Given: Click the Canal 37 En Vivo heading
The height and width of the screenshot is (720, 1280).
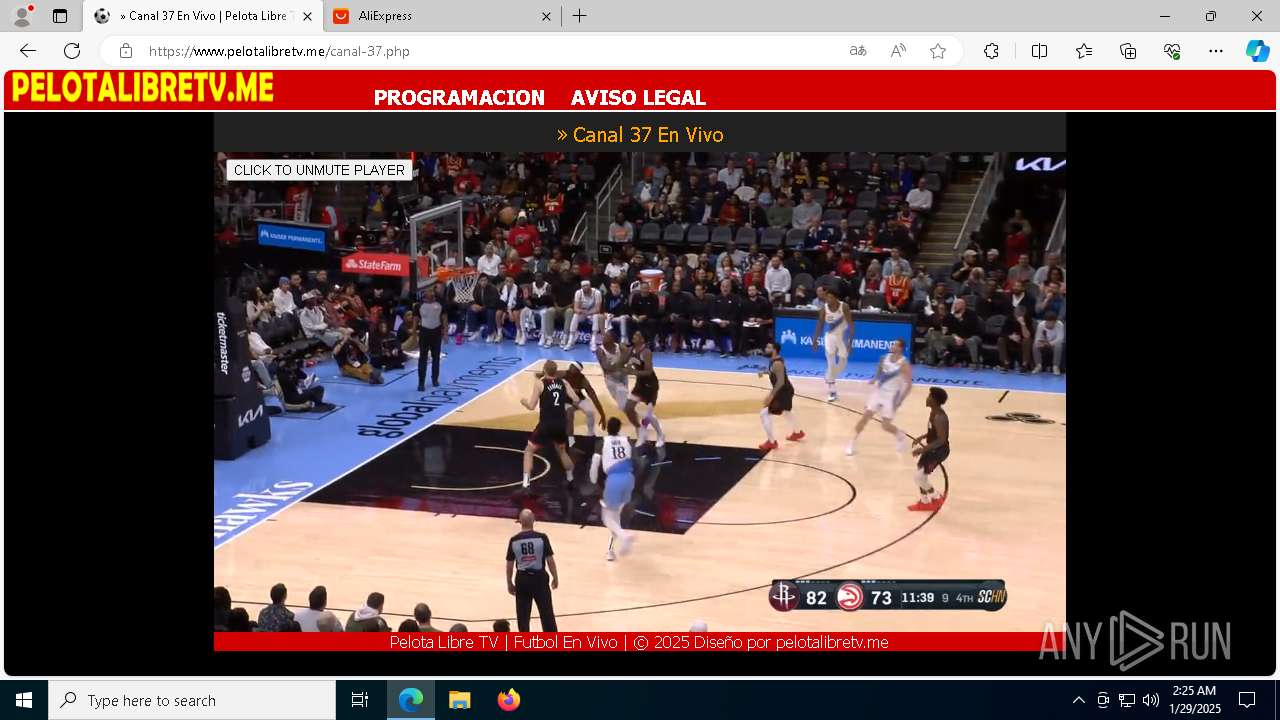Looking at the screenshot, I should click(x=640, y=134).
